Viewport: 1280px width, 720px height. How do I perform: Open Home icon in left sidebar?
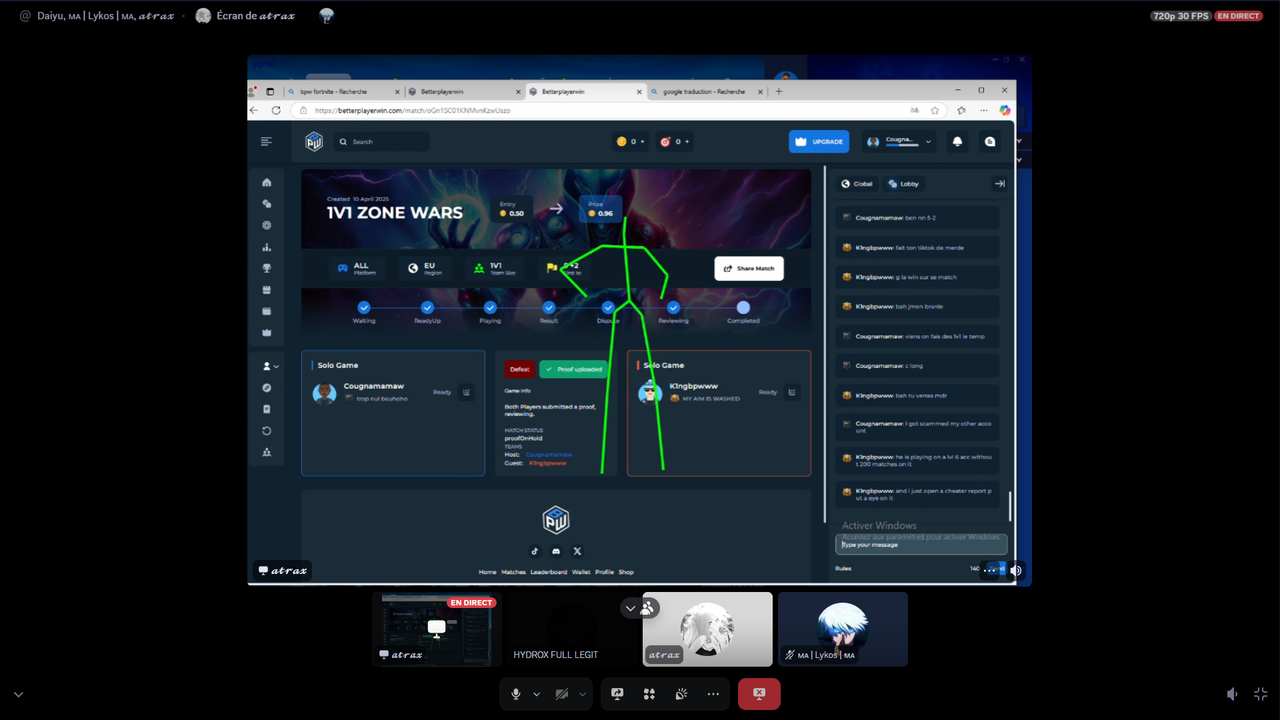(x=267, y=182)
